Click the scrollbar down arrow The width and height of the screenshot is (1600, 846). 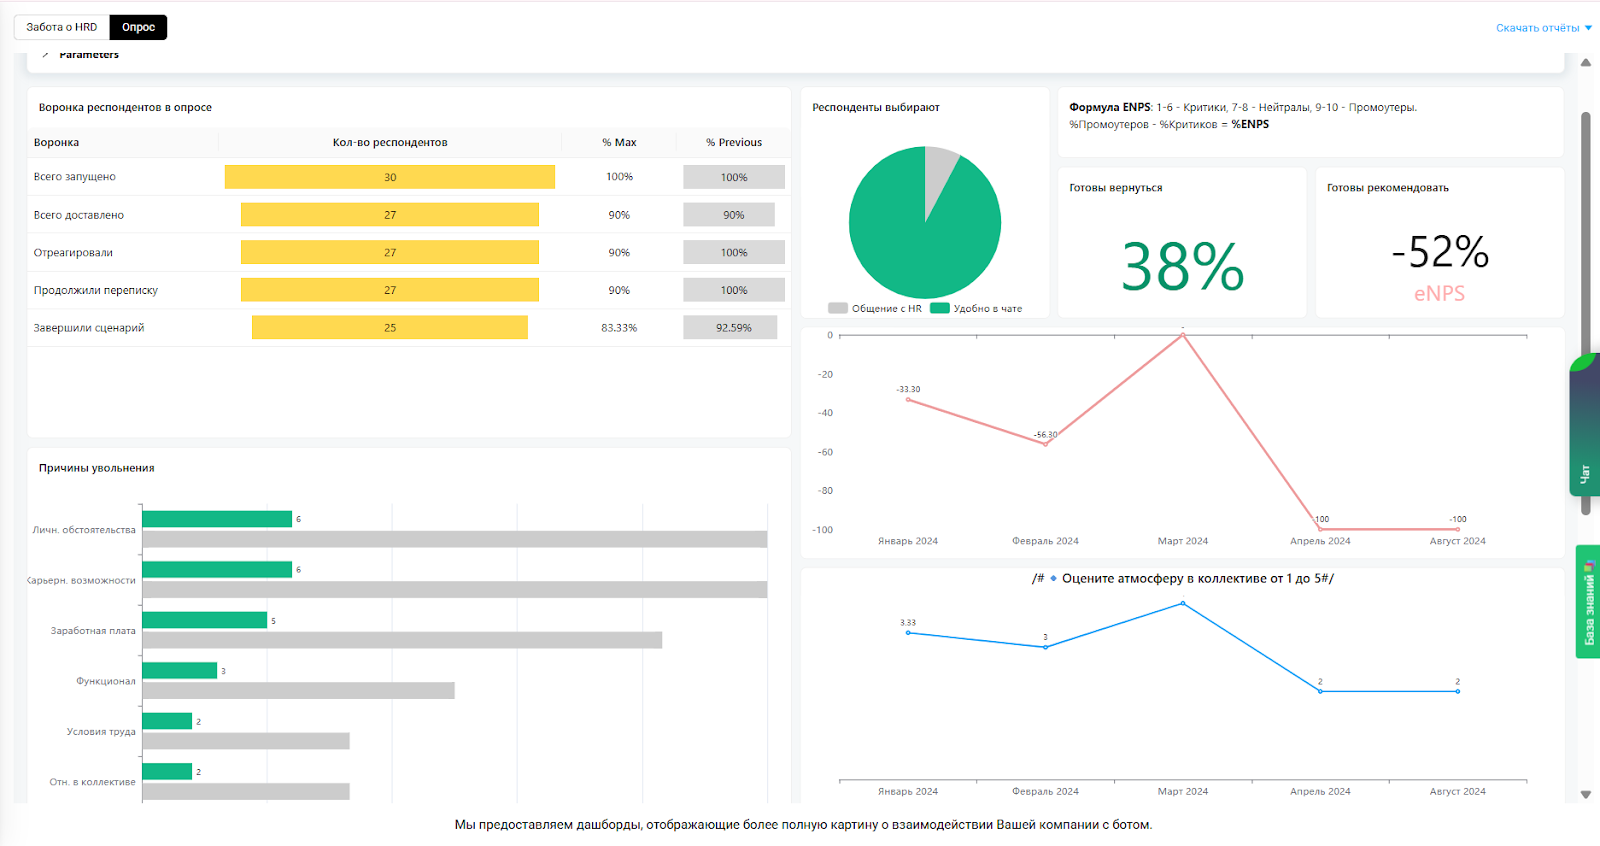tap(1585, 794)
